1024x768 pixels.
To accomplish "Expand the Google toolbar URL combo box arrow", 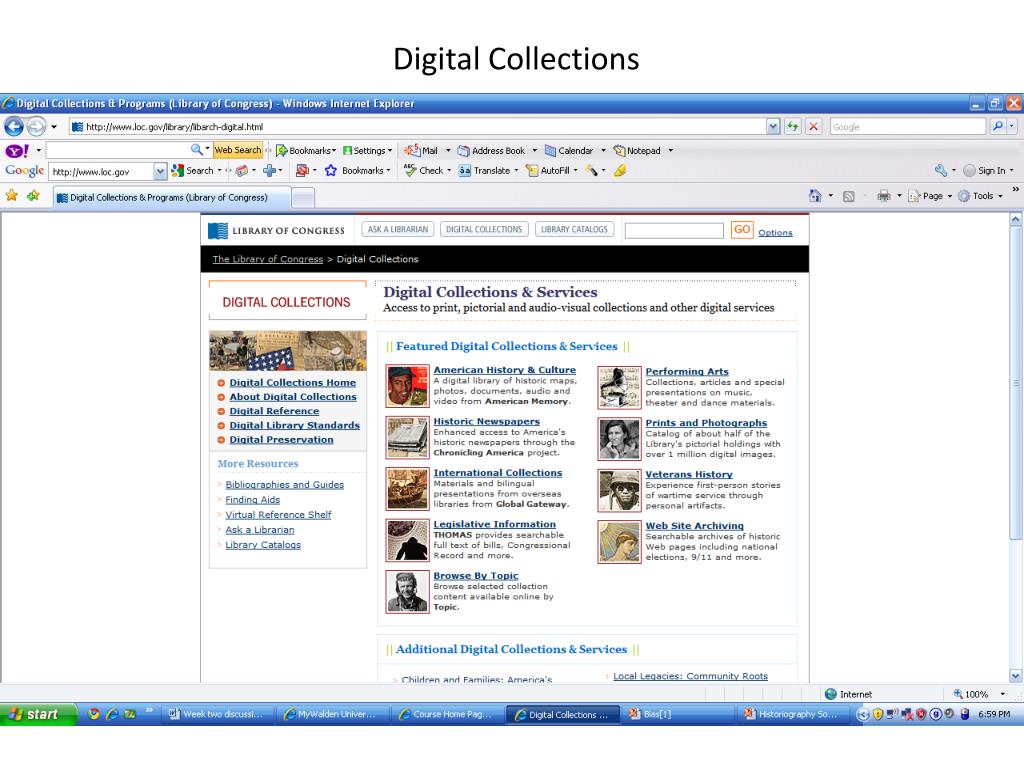I will tap(160, 171).
